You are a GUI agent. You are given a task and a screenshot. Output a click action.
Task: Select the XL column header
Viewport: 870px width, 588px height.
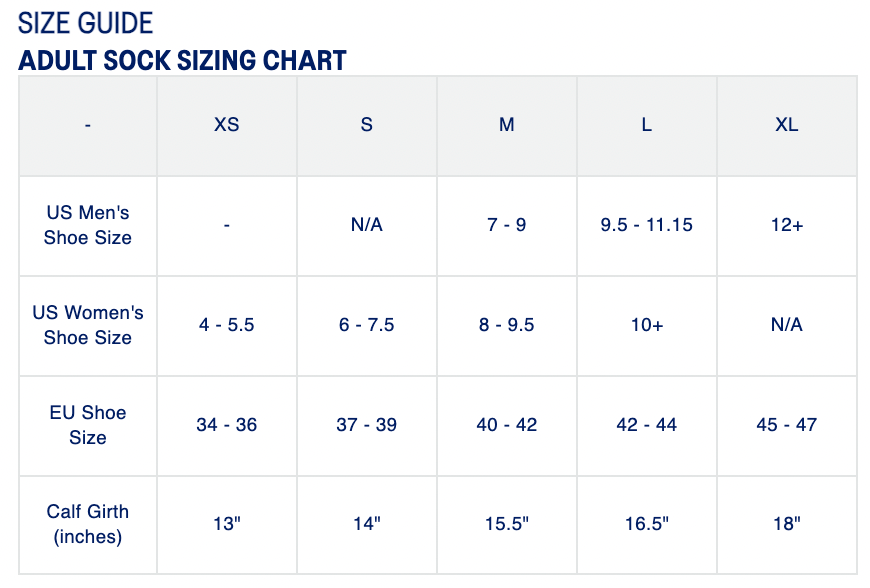click(x=787, y=125)
